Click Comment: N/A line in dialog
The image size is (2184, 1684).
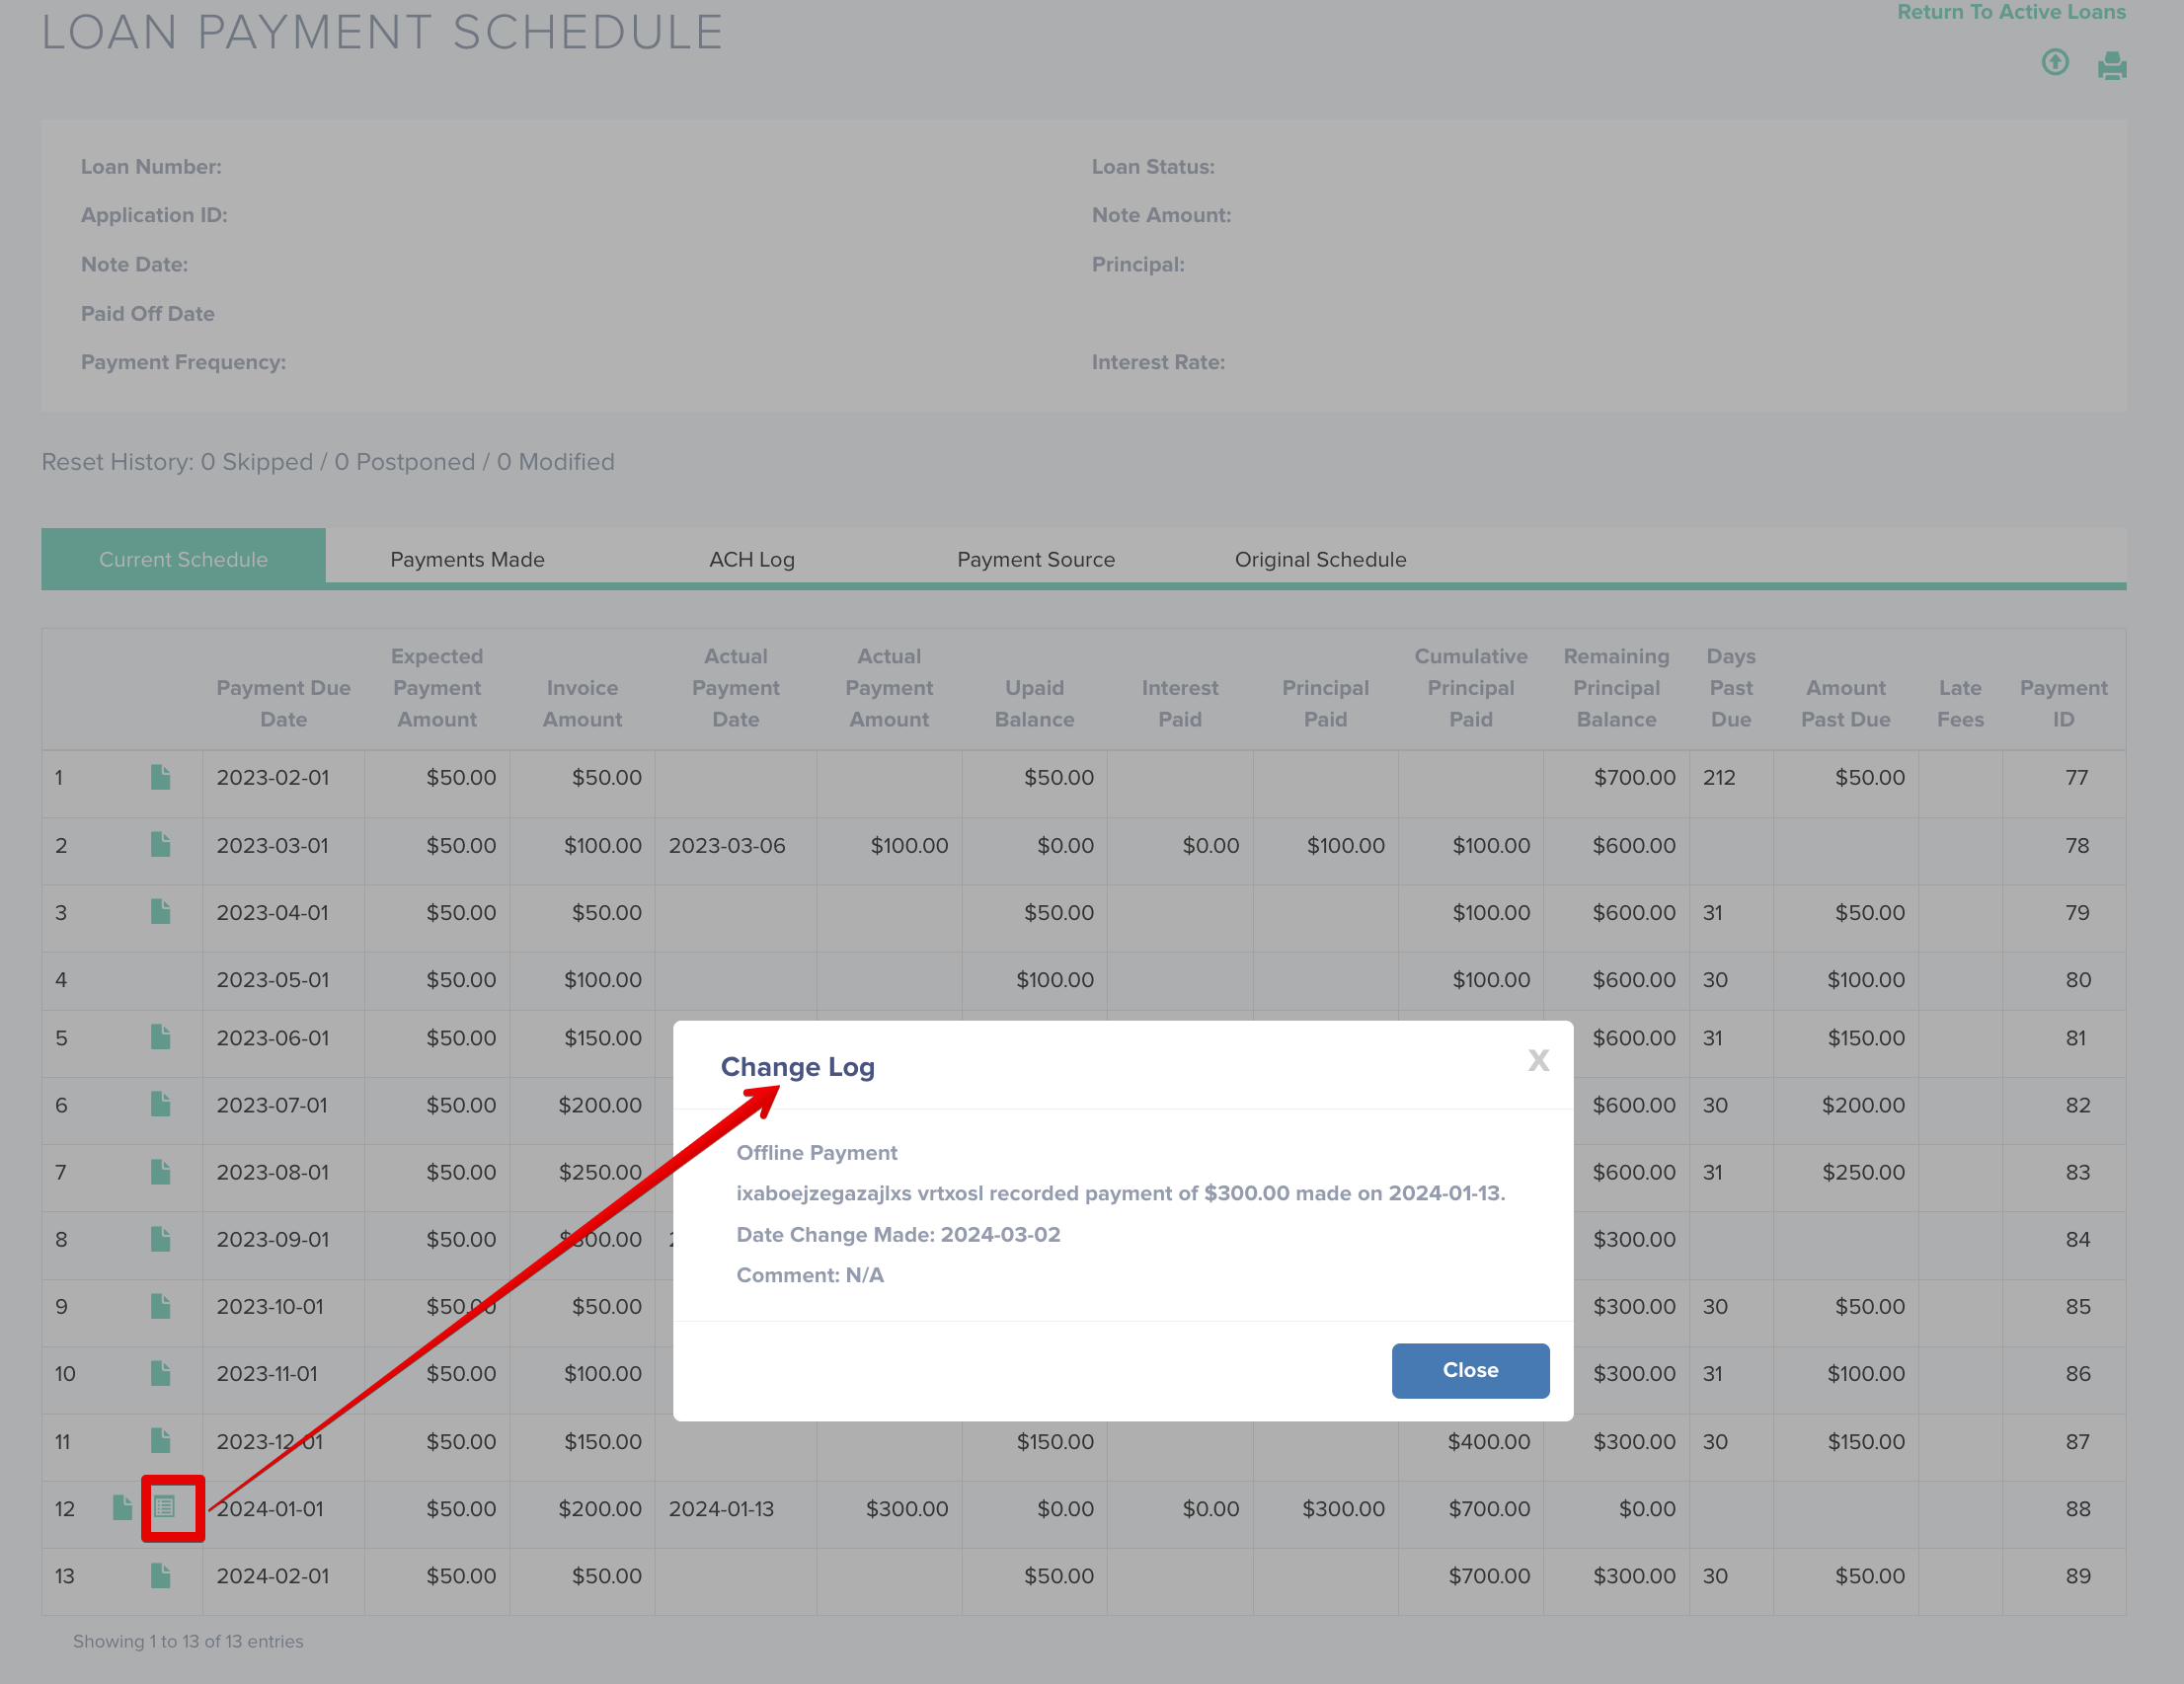tap(810, 1275)
